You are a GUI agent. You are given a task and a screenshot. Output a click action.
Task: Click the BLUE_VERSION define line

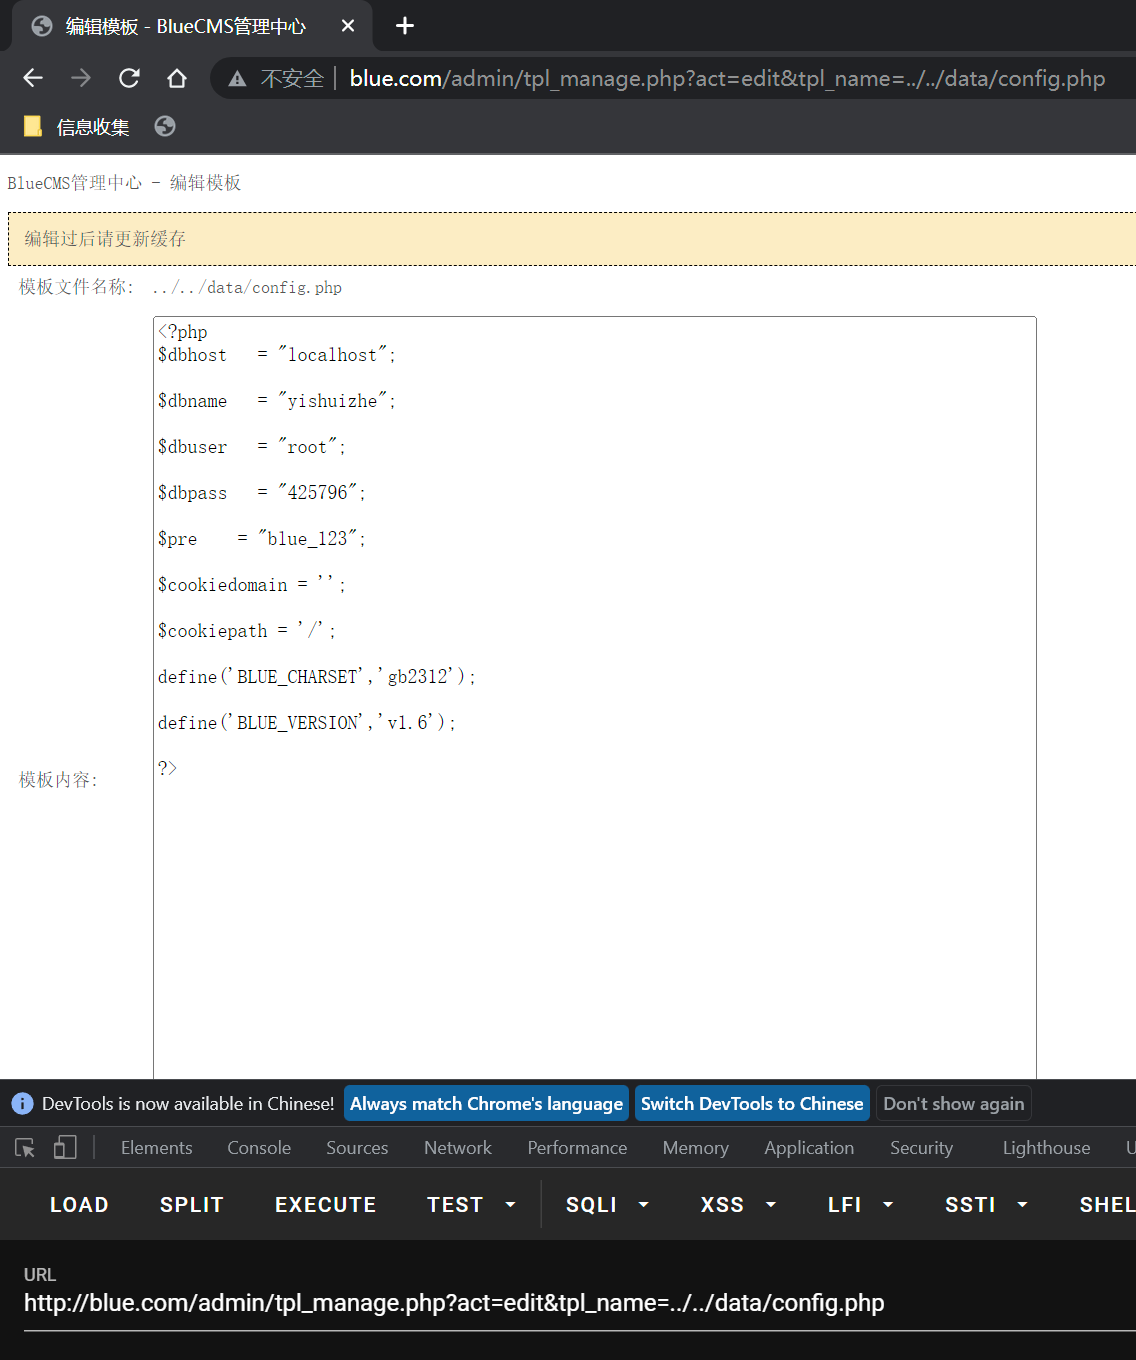307,723
